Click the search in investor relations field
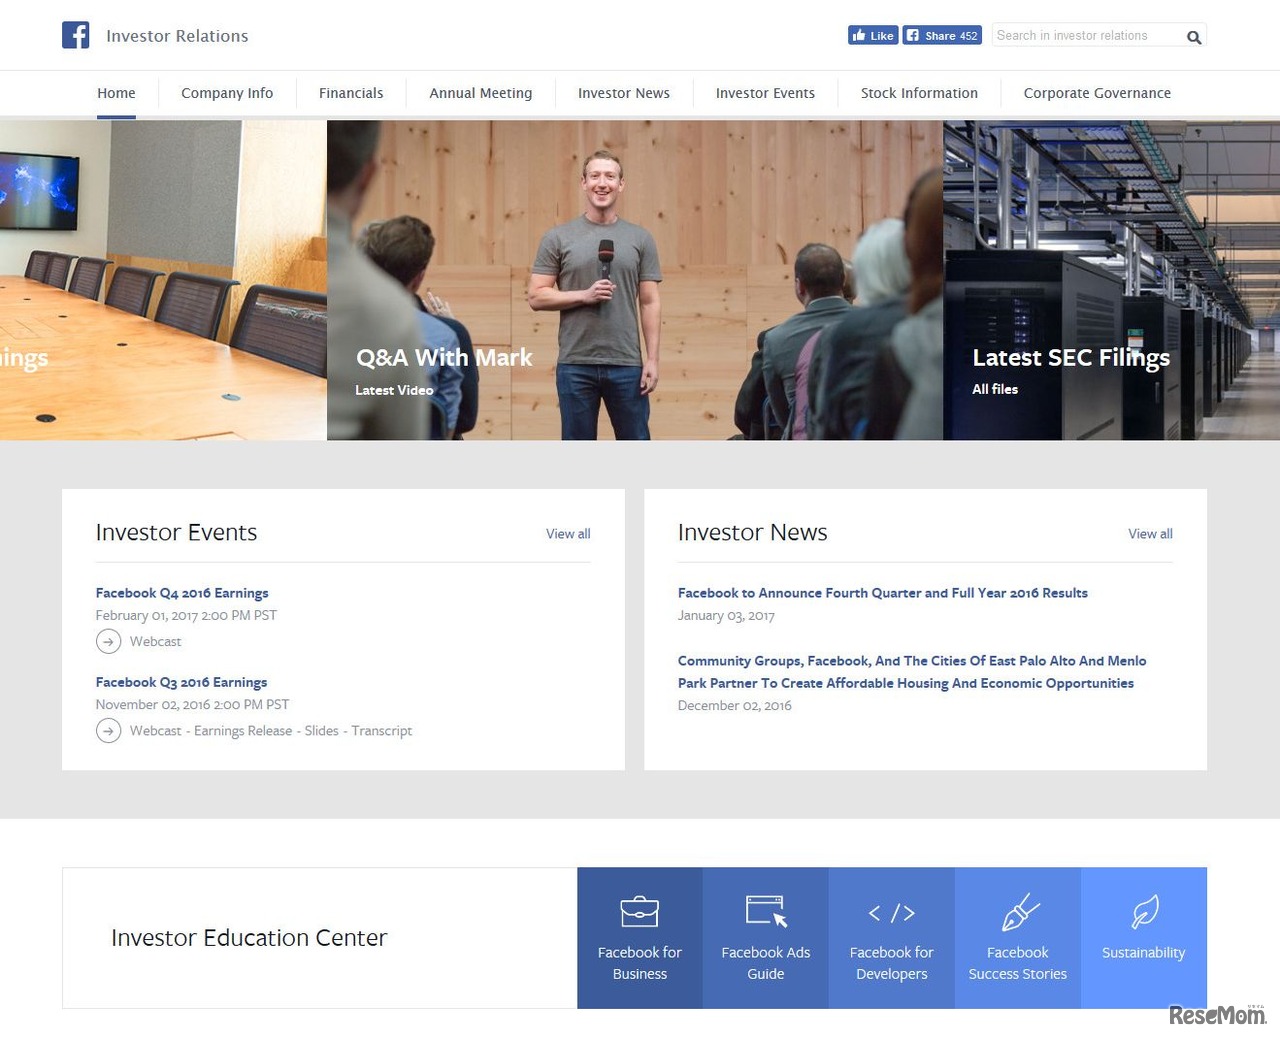The height and width of the screenshot is (1038, 1280). (1085, 35)
